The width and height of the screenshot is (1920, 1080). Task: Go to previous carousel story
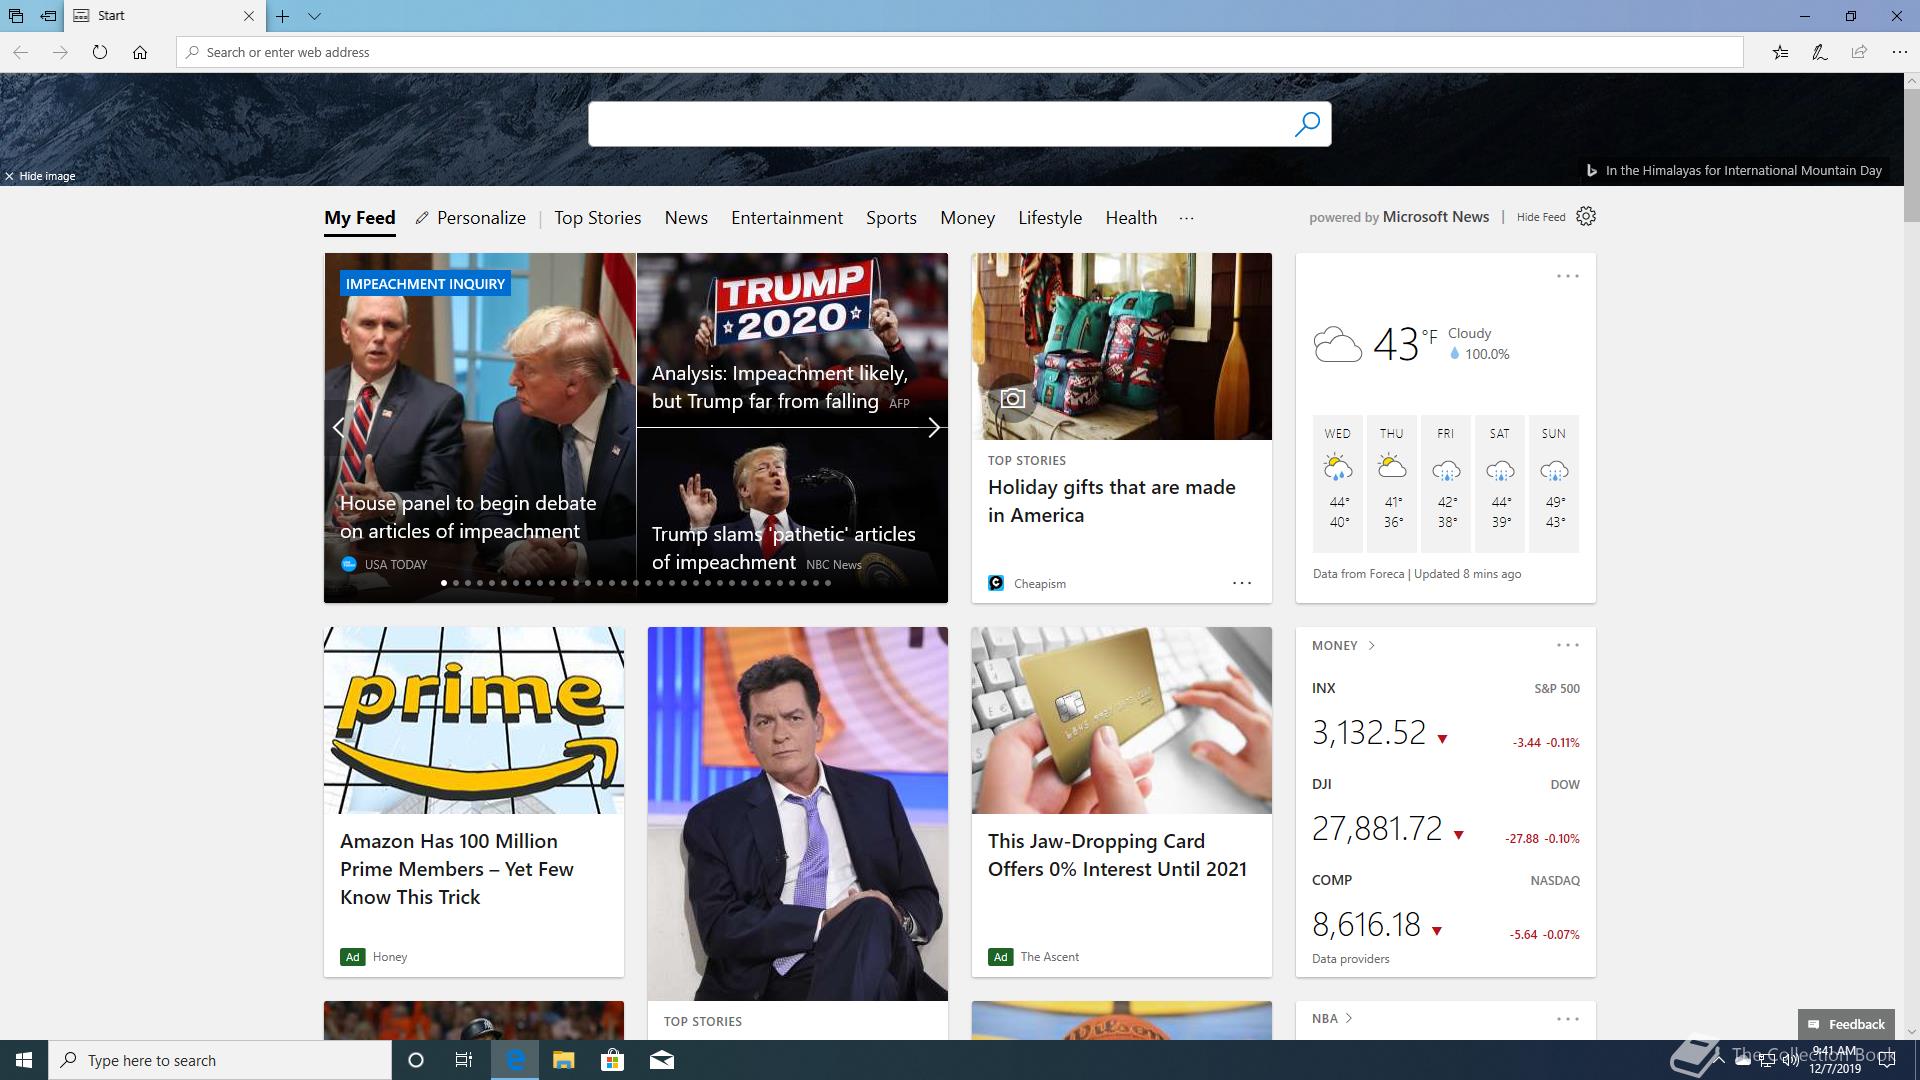tap(339, 428)
